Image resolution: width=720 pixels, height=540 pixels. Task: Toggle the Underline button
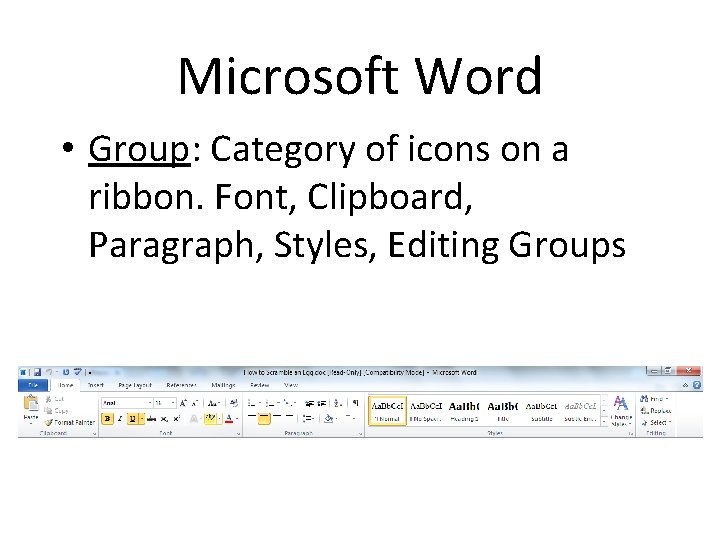[x=132, y=419]
